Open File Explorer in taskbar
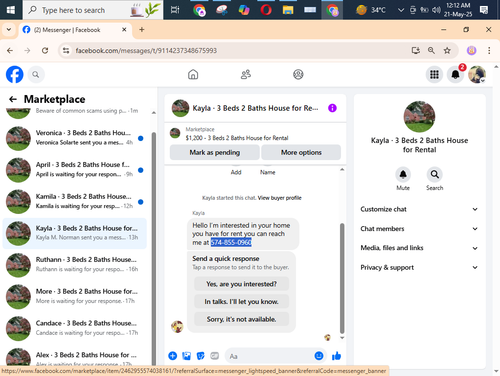The height and width of the screenshot is (376, 500). coord(288,10)
